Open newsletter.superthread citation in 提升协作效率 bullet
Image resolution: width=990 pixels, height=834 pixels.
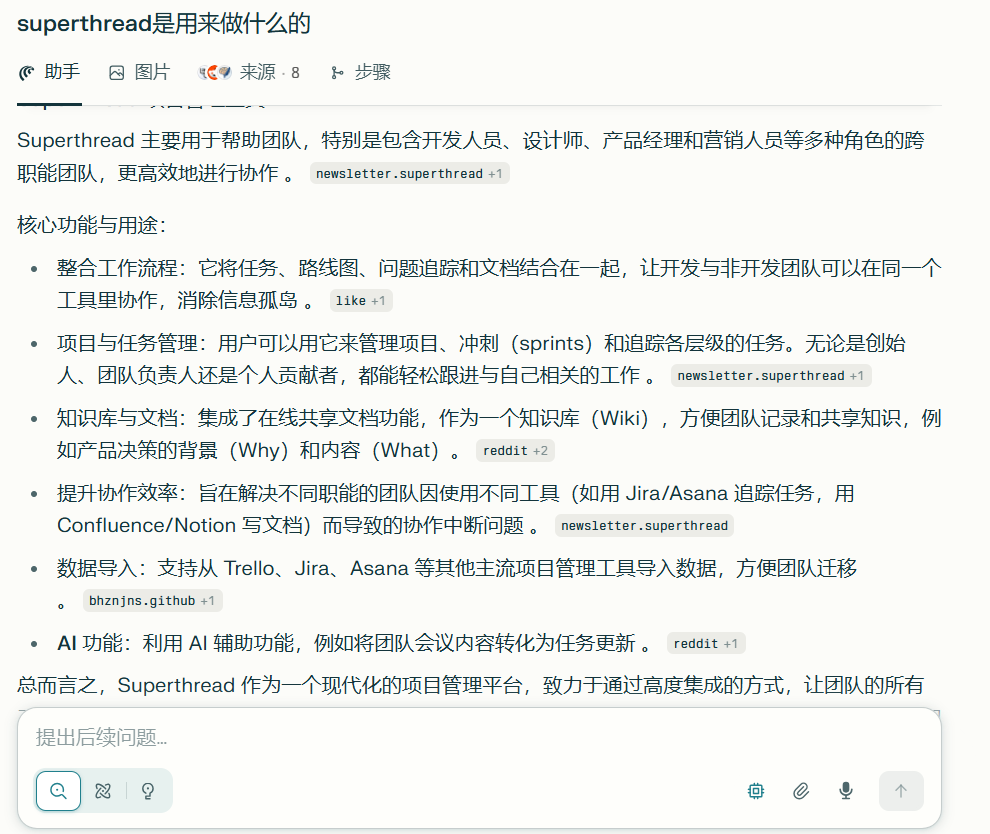pos(643,526)
